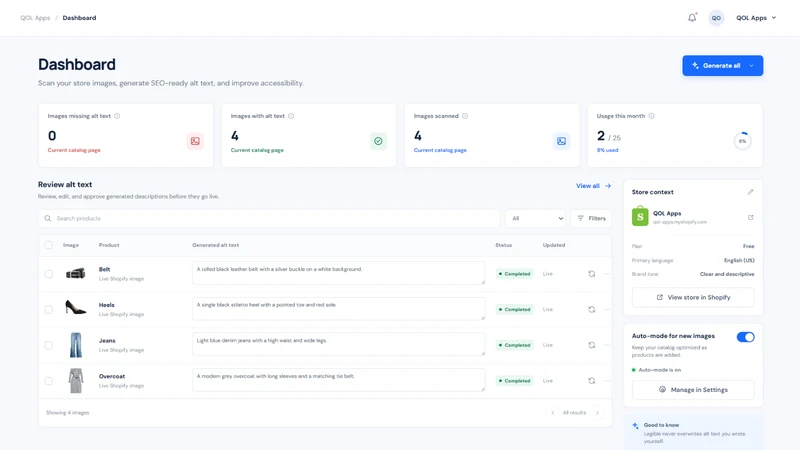Screen dimensions: 800x450
Task: Toggle Auto-mode for new images
Action: click(x=745, y=337)
